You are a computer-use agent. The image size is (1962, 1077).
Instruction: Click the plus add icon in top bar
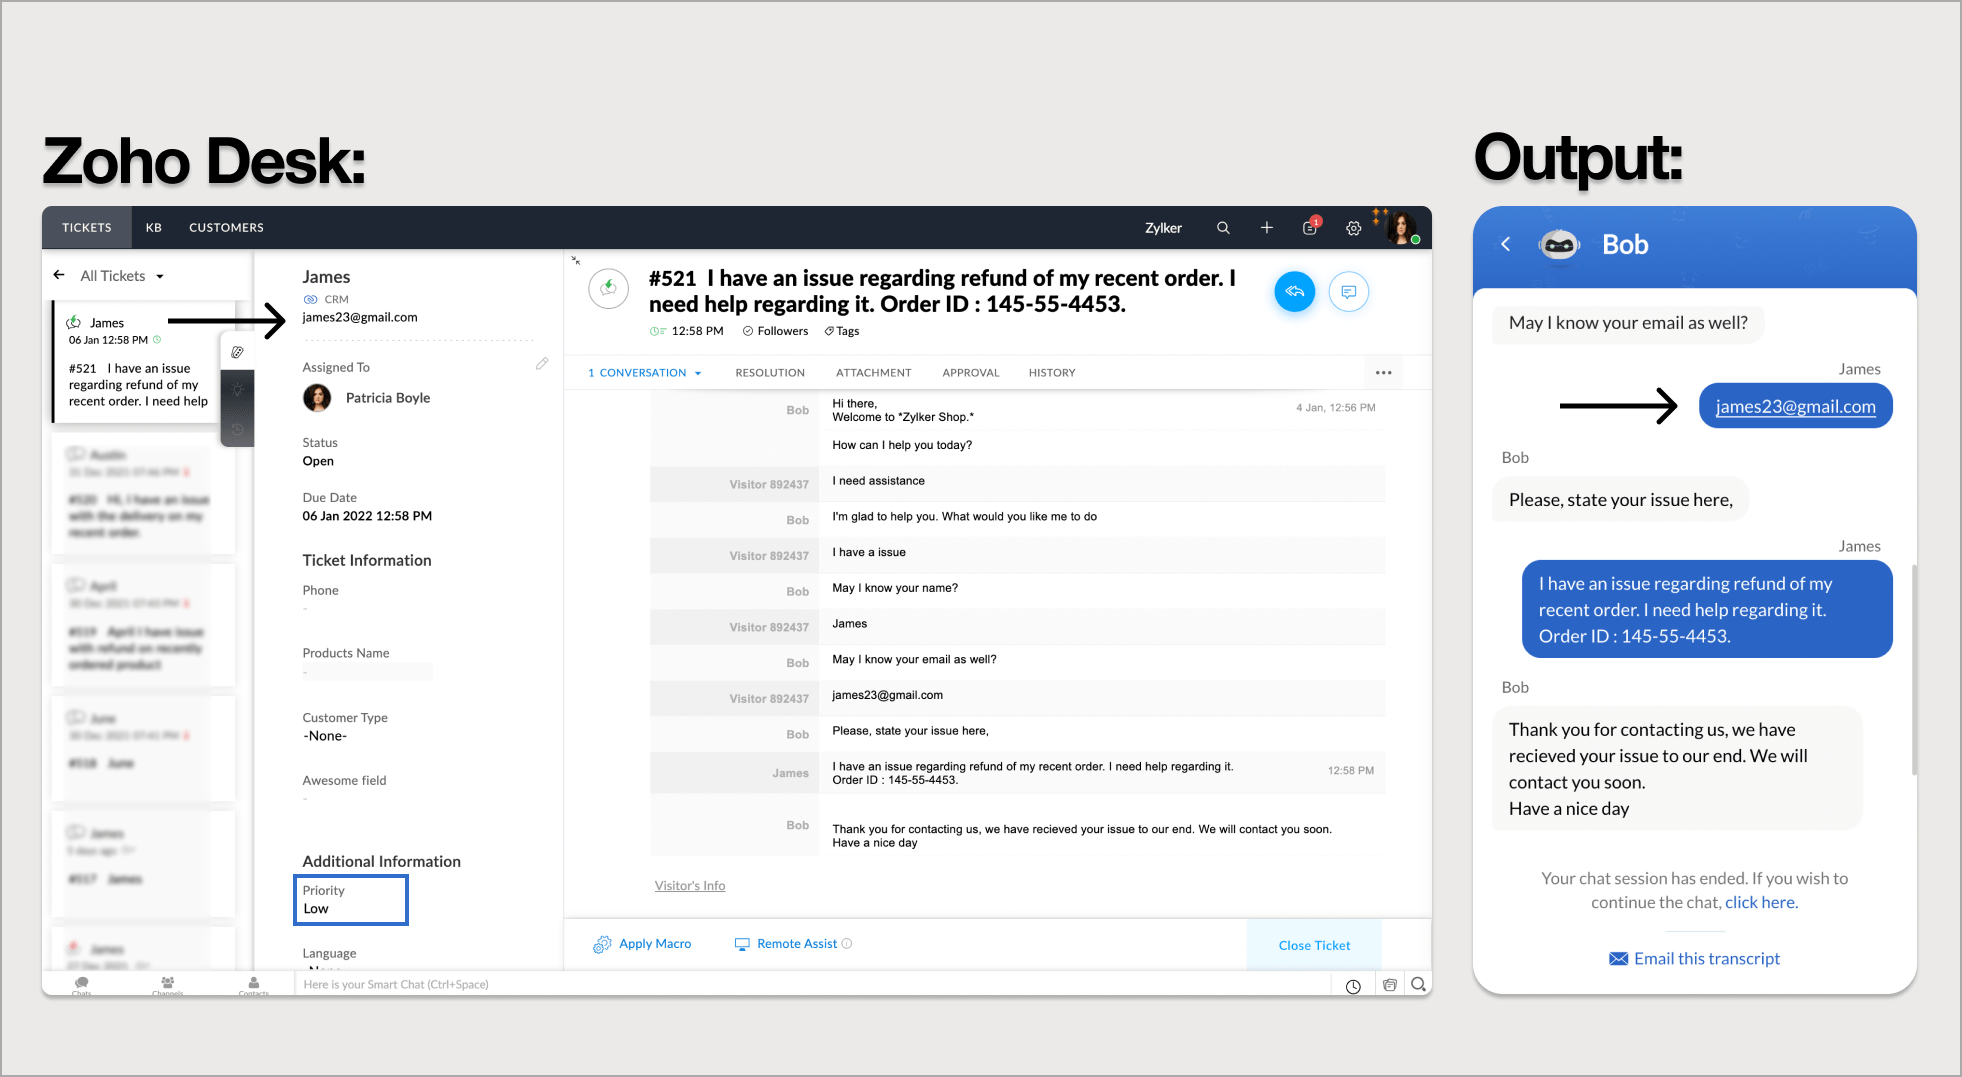point(1266,228)
